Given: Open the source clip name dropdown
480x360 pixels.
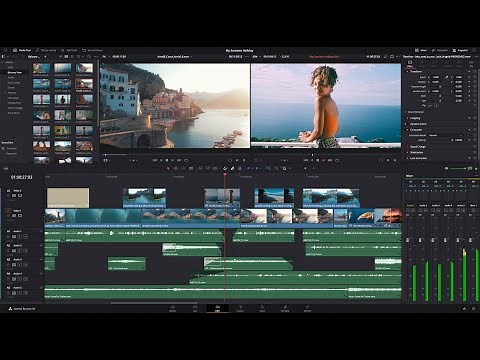Looking at the screenshot, I should click(174, 57).
